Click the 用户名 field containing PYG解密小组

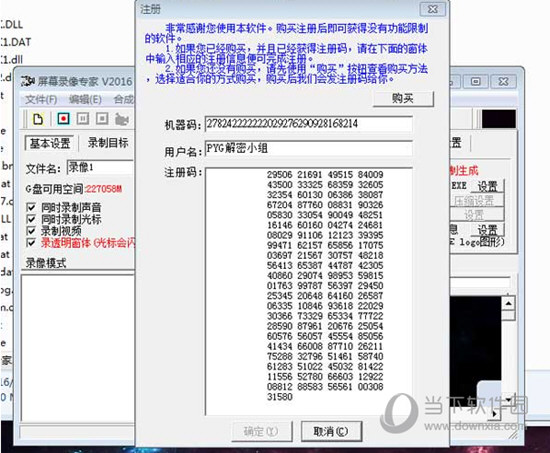tap(308, 148)
